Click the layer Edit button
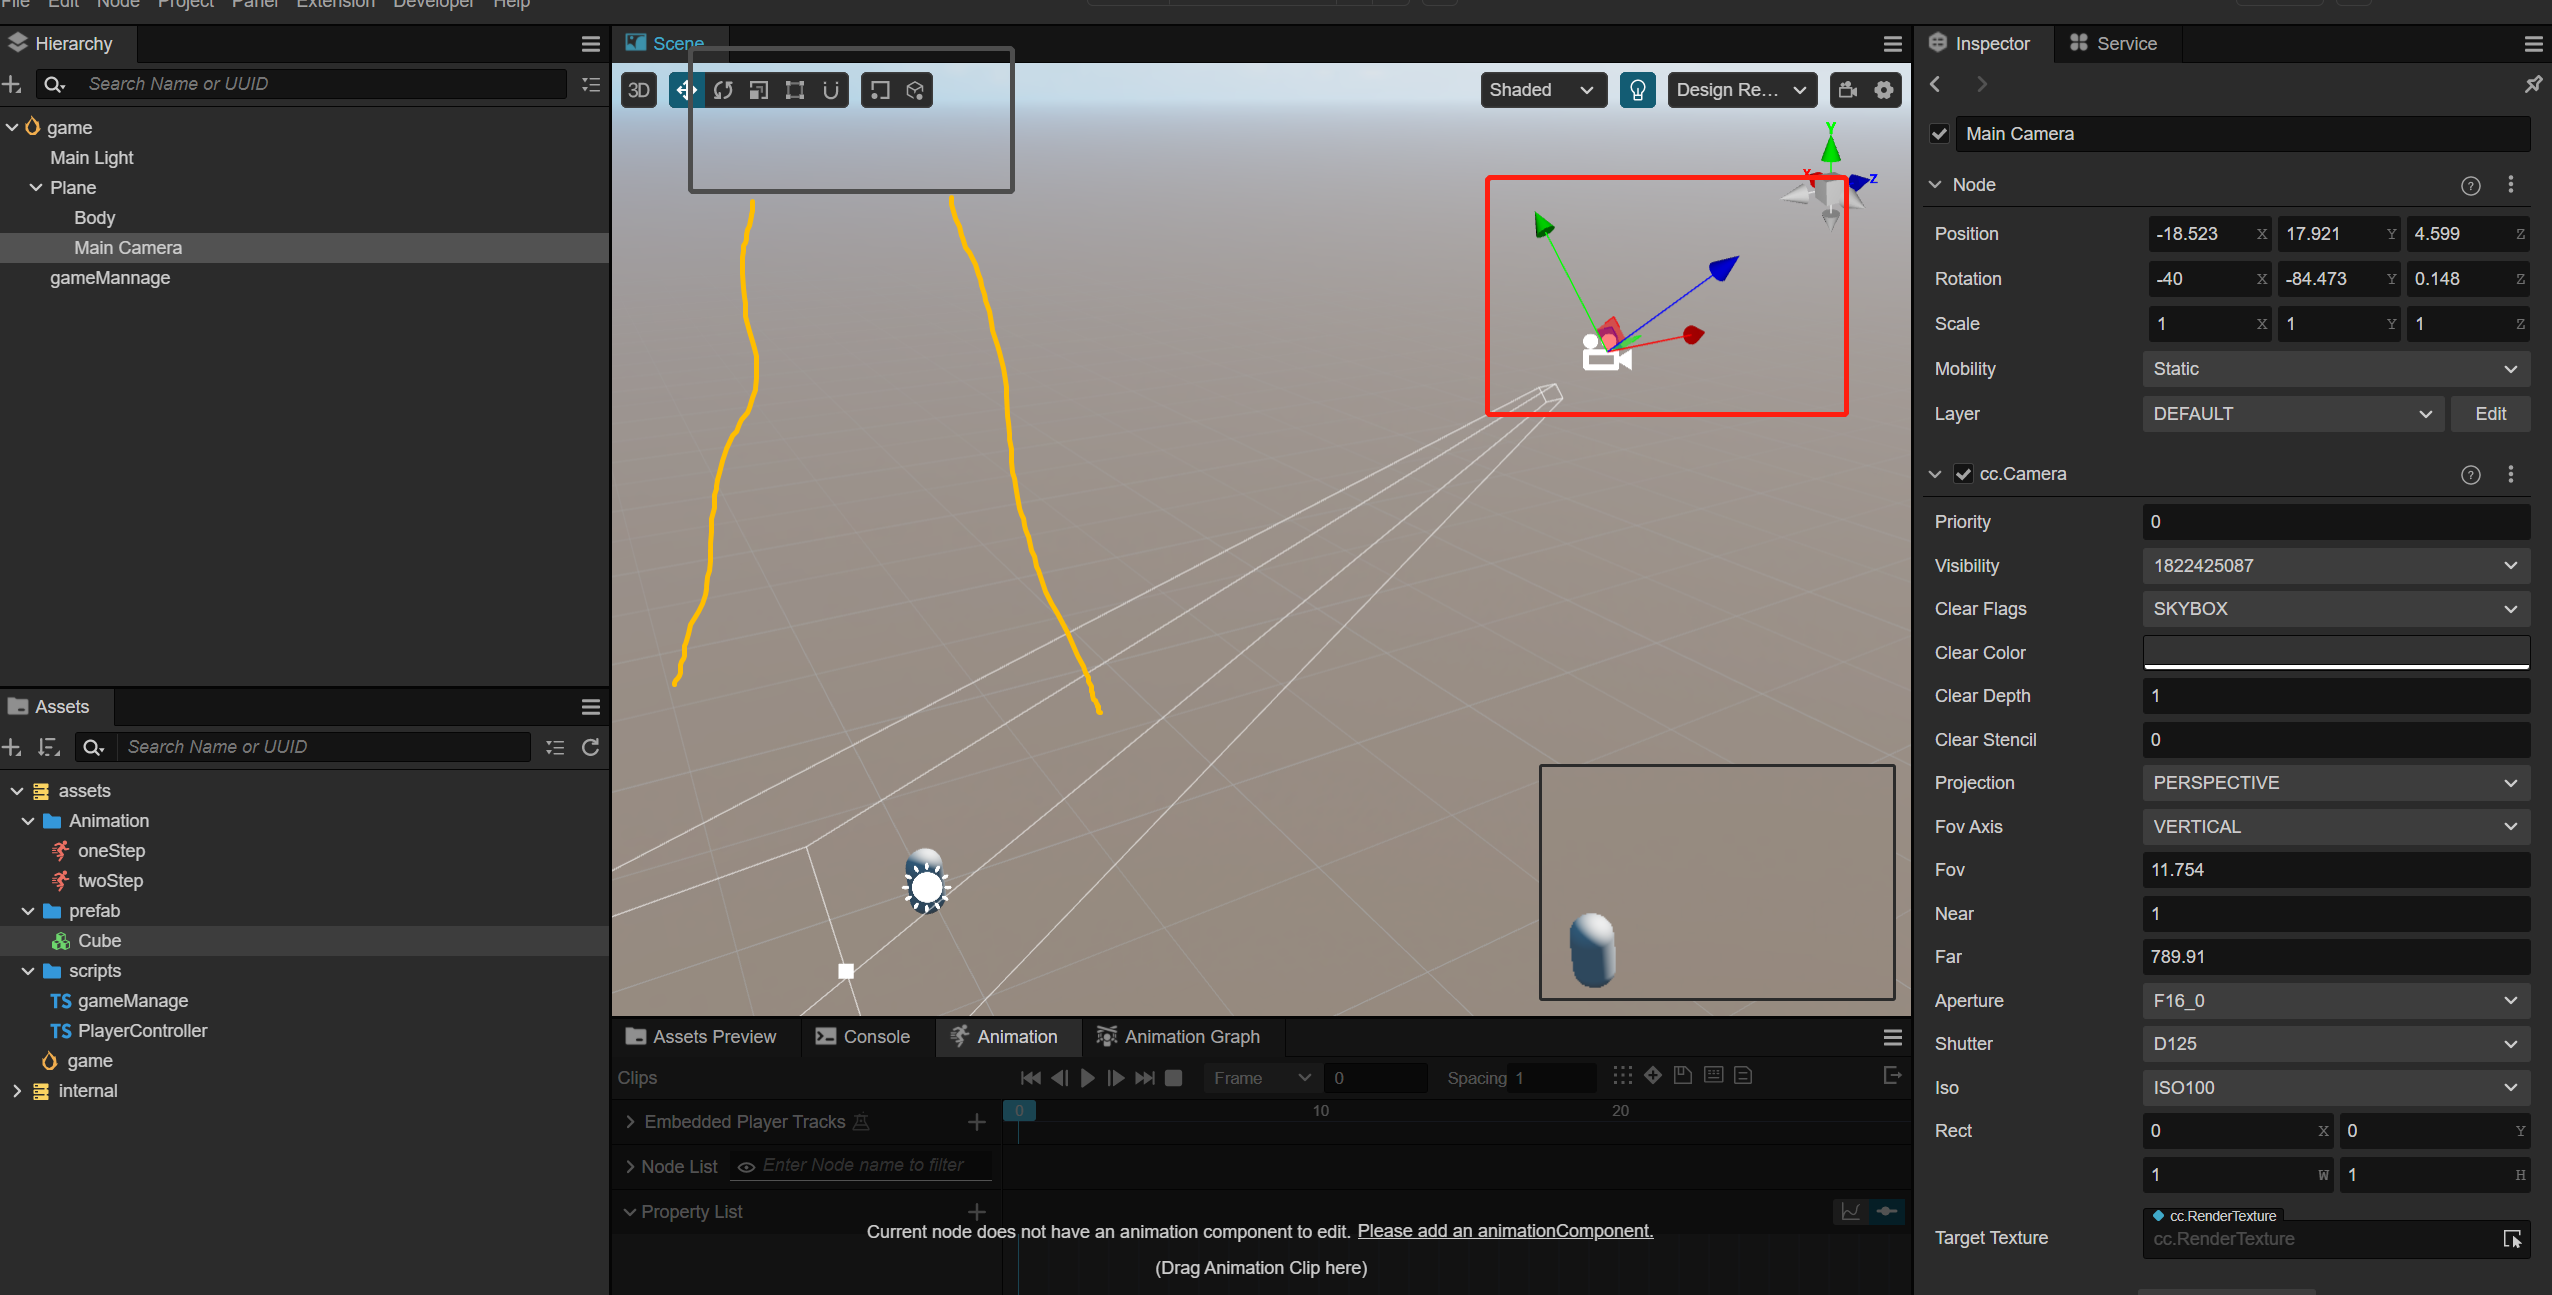The width and height of the screenshot is (2552, 1295). pyautogui.click(x=2489, y=414)
